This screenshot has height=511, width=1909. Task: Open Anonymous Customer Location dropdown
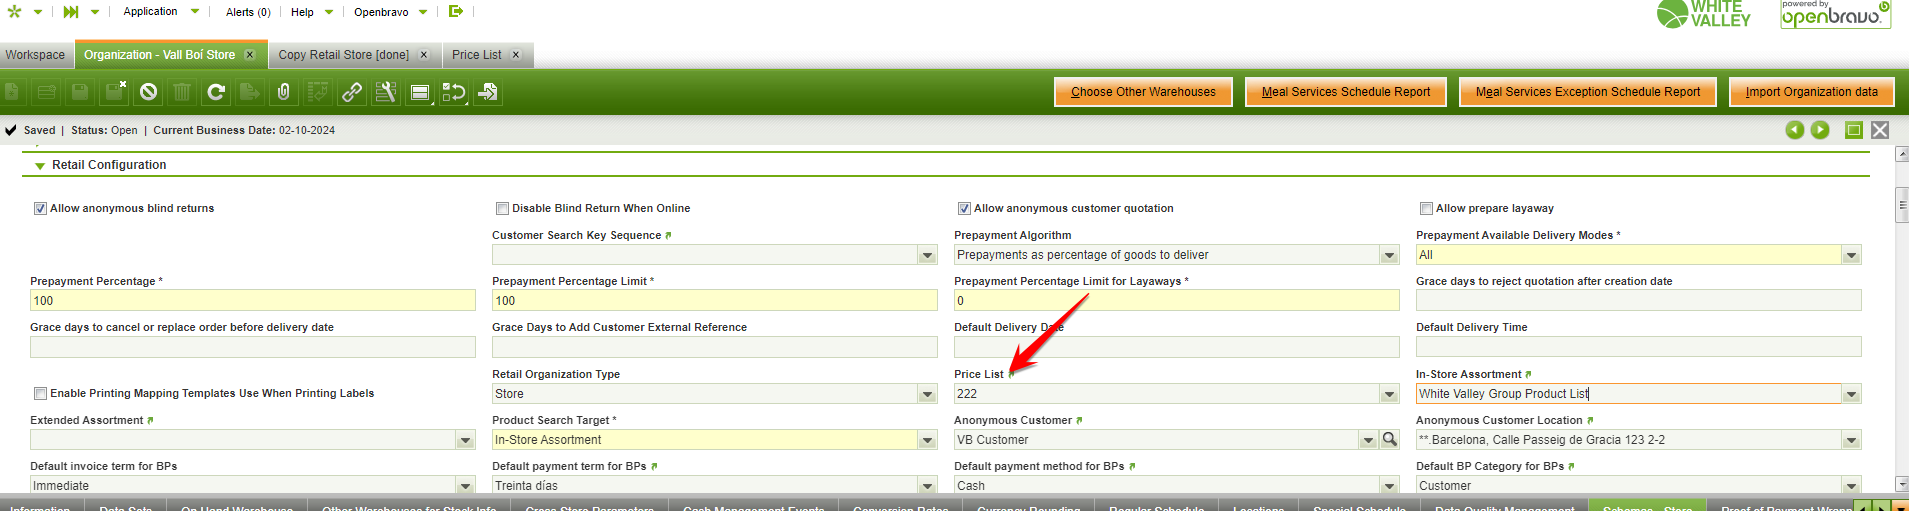pyautogui.click(x=1852, y=440)
